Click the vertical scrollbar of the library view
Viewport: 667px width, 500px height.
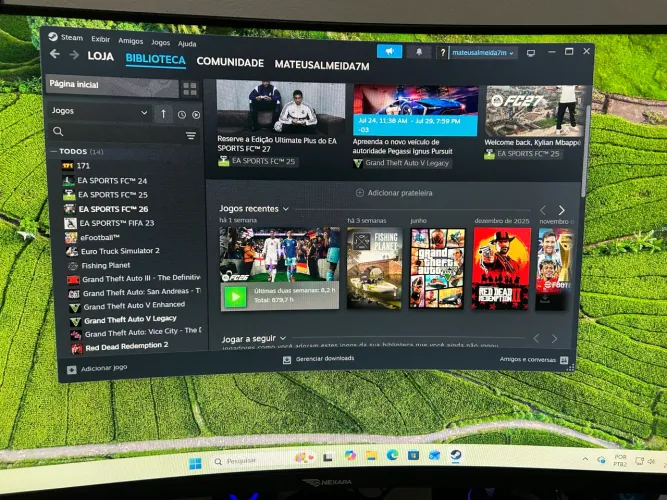[585, 151]
